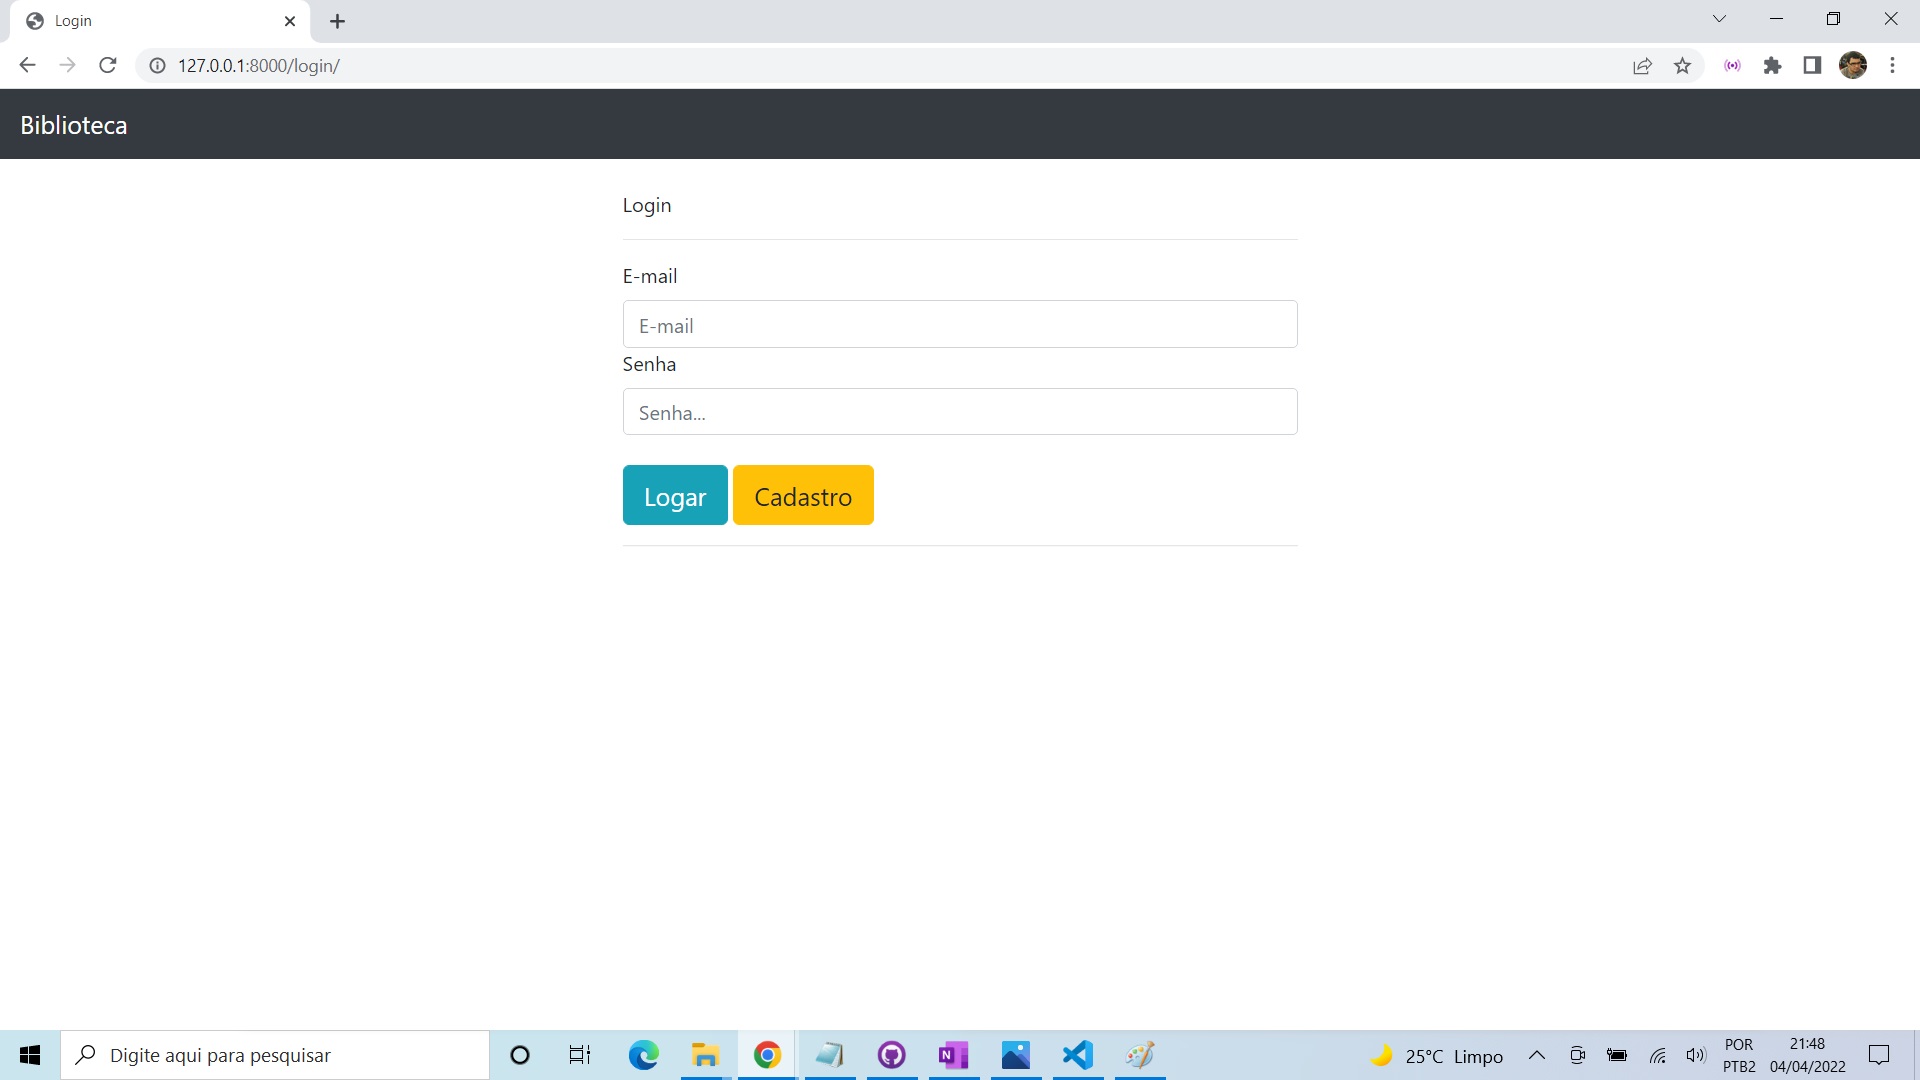
Task: Bookmark this page with the star icon
Action: click(x=1682, y=65)
